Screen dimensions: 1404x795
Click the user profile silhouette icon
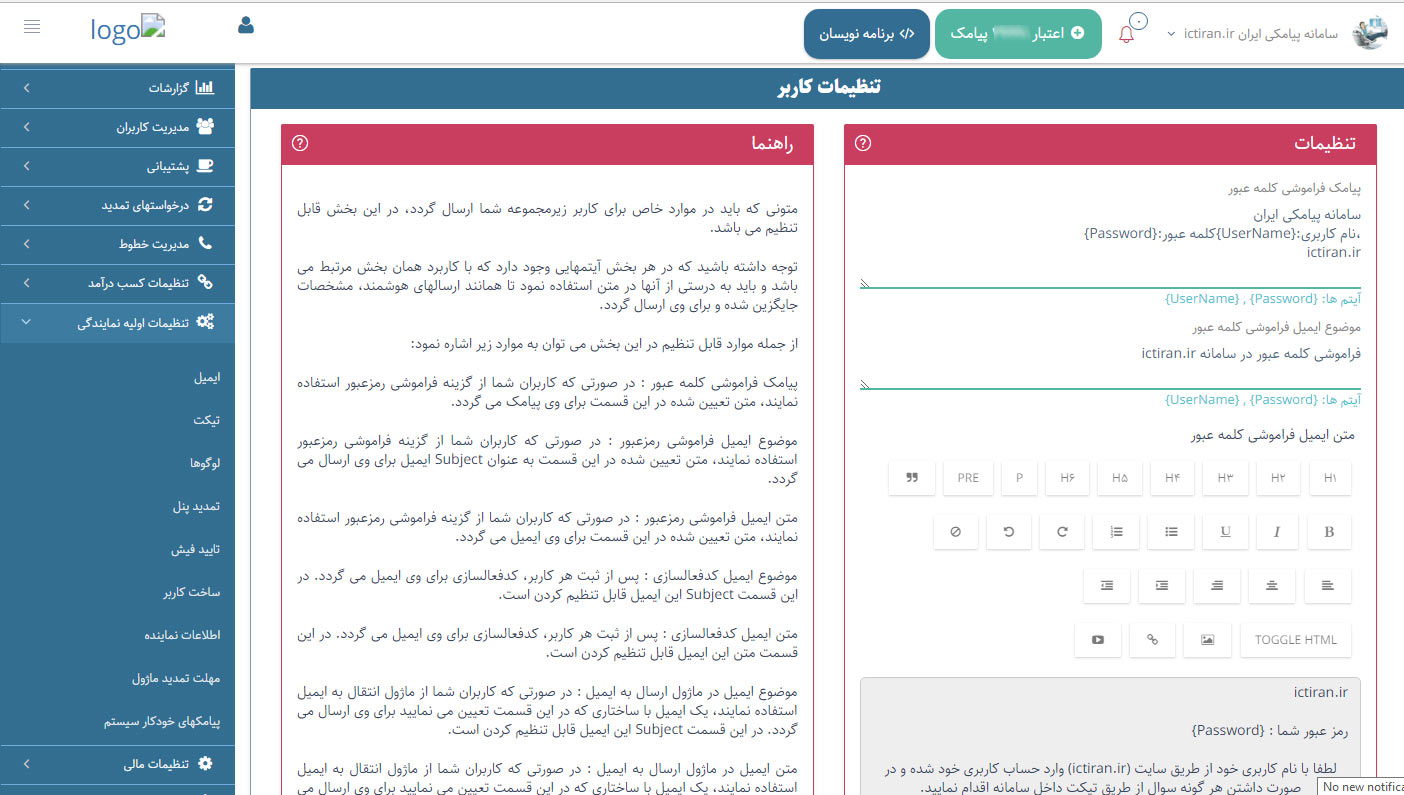pyautogui.click(x=246, y=25)
